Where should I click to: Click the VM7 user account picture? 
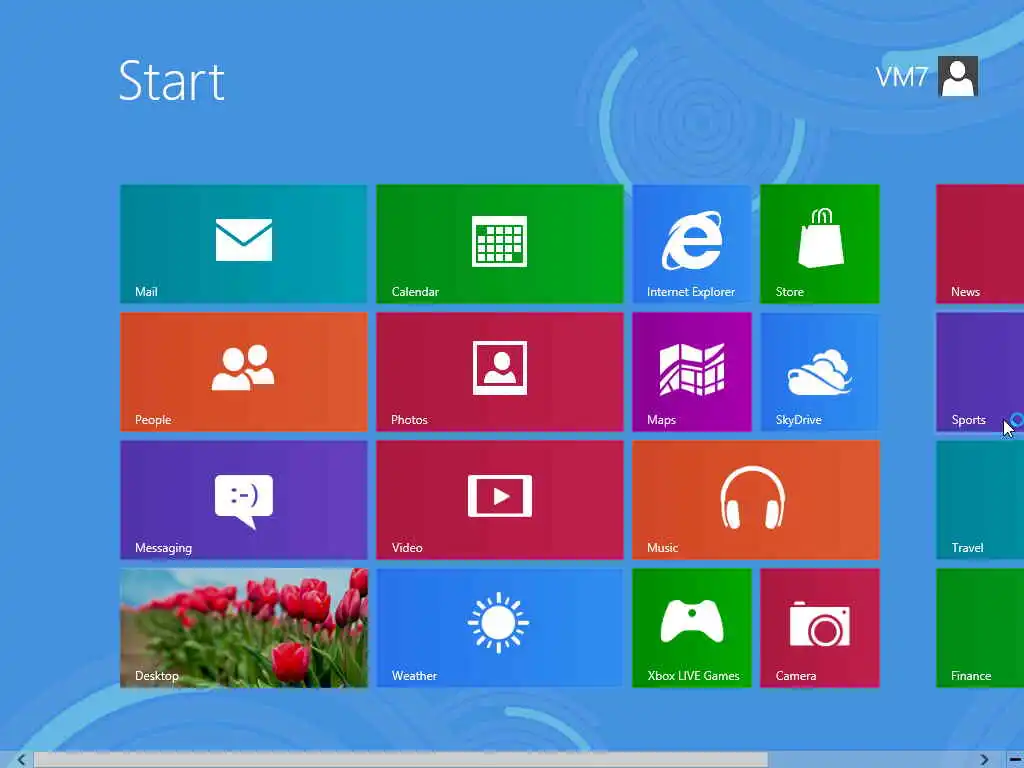(x=957, y=76)
